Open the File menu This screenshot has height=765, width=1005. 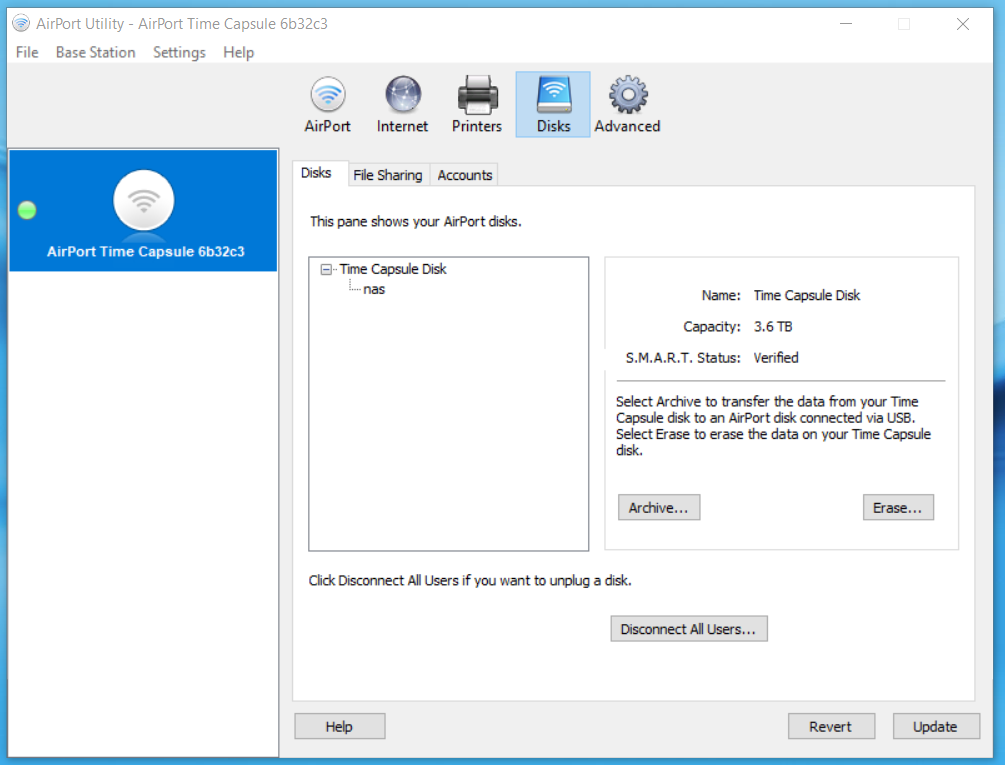[27, 53]
